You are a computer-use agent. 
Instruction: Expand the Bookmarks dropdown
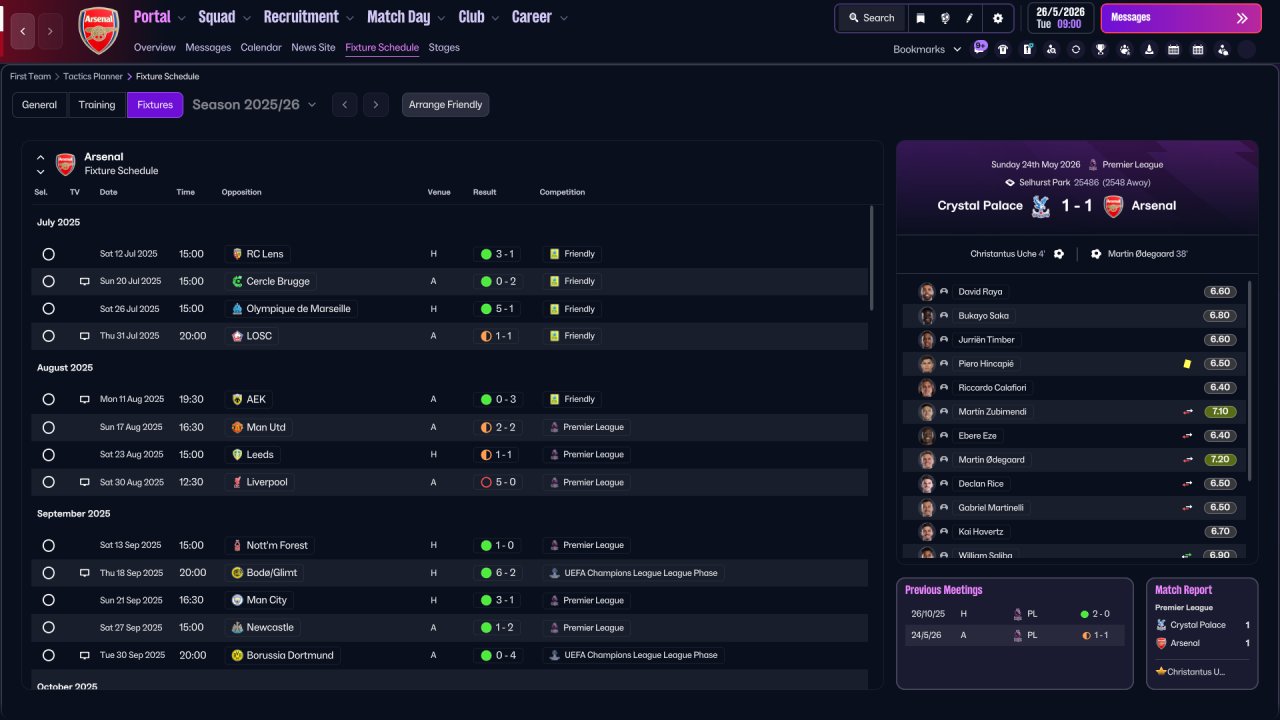[x=957, y=49]
